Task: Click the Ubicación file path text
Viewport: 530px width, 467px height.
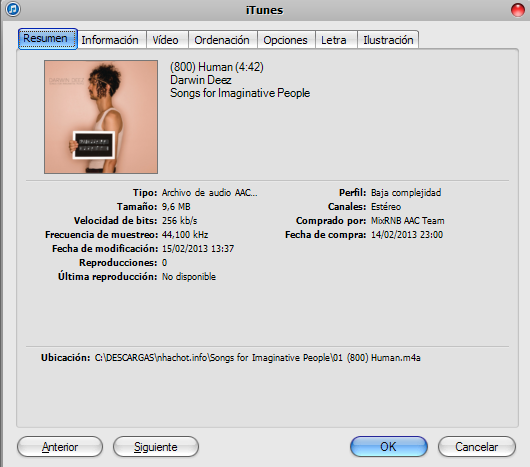Action: [258, 358]
